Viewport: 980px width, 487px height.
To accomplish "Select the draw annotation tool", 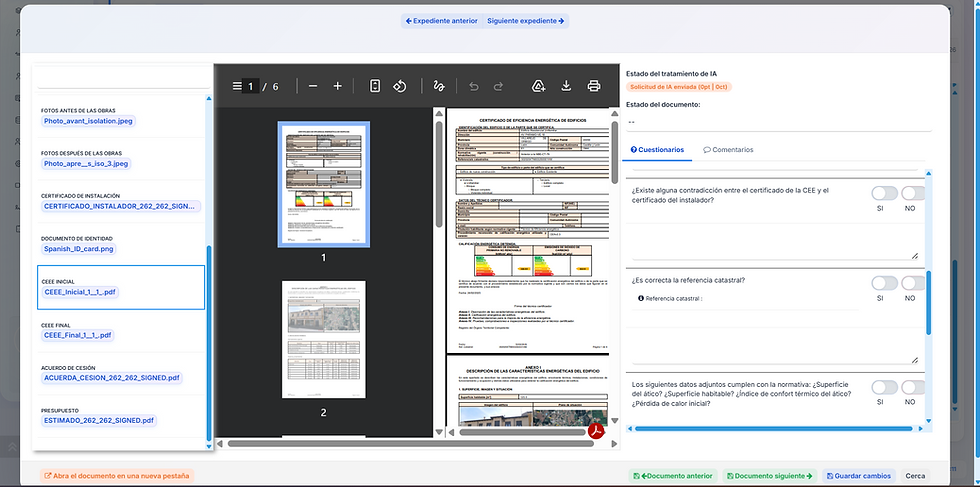I will 439,86.
